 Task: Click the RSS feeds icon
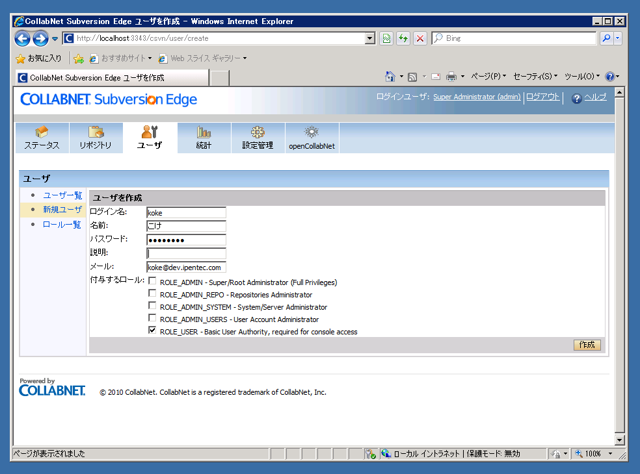coord(412,77)
